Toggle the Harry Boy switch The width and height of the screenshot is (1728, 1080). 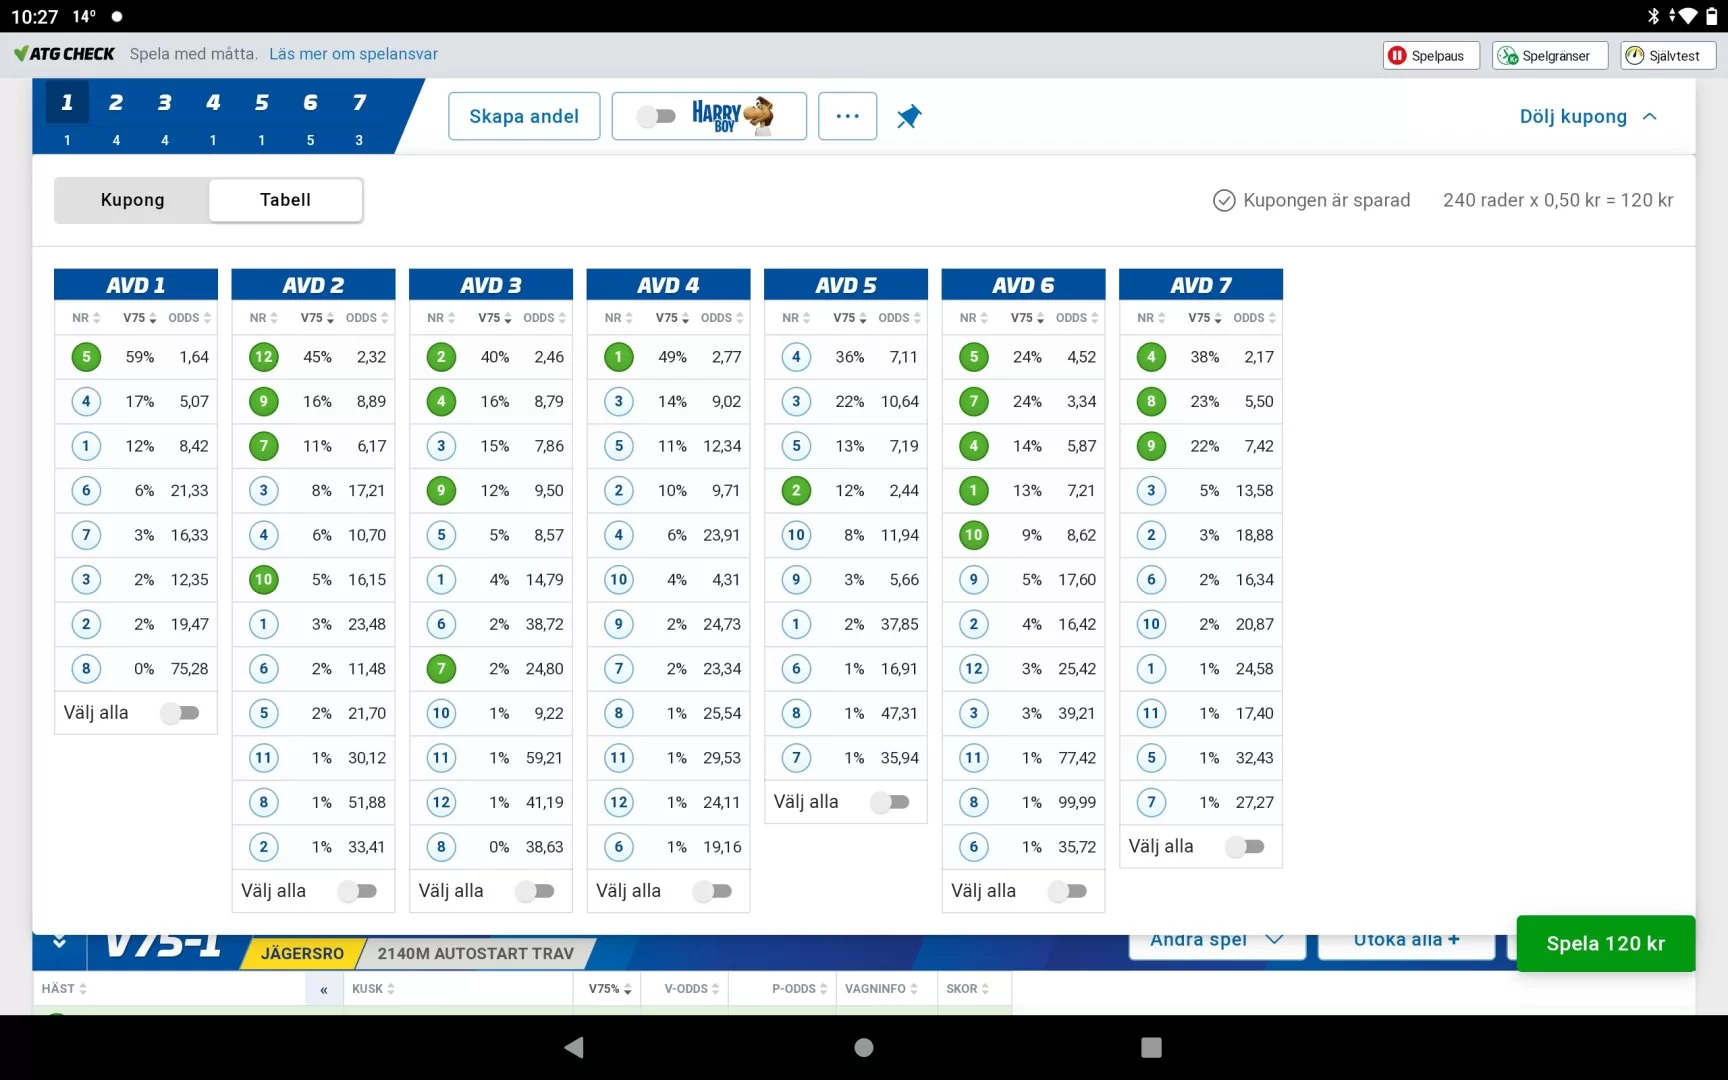656,116
